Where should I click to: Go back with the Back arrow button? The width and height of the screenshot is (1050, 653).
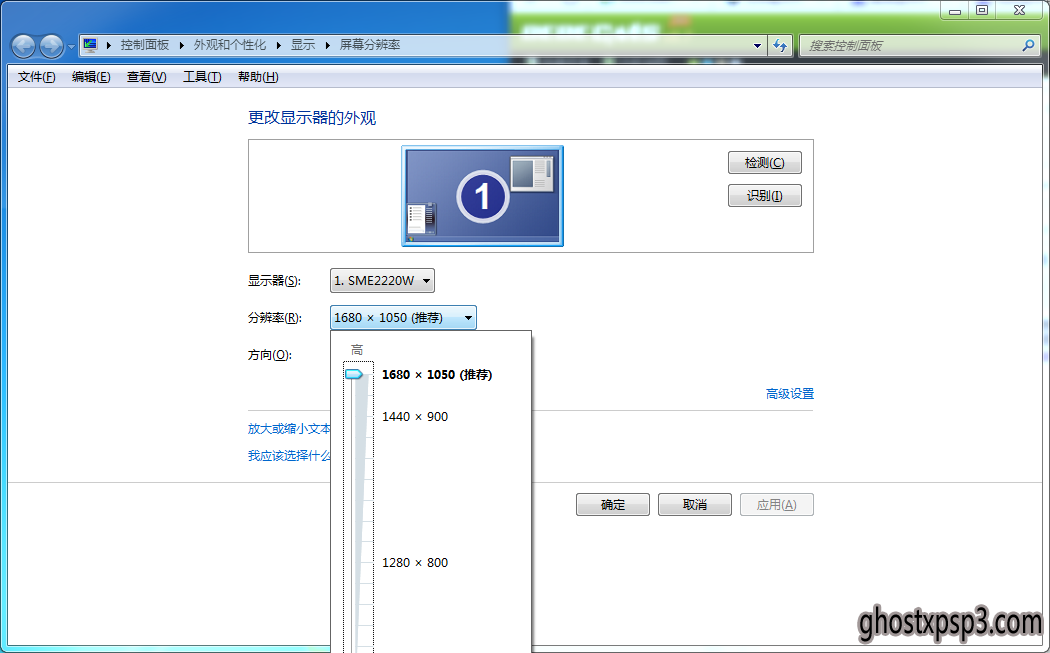click(x=23, y=46)
